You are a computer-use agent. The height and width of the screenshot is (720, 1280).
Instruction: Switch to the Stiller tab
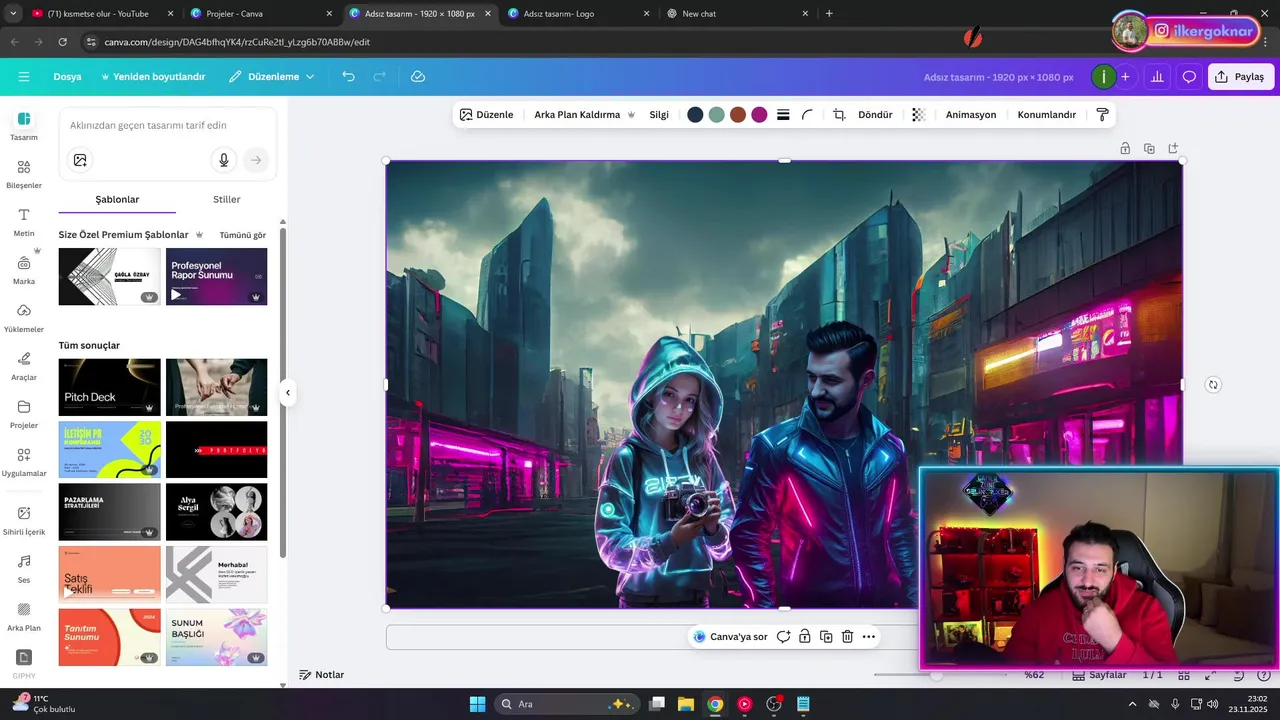click(x=227, y=199)
